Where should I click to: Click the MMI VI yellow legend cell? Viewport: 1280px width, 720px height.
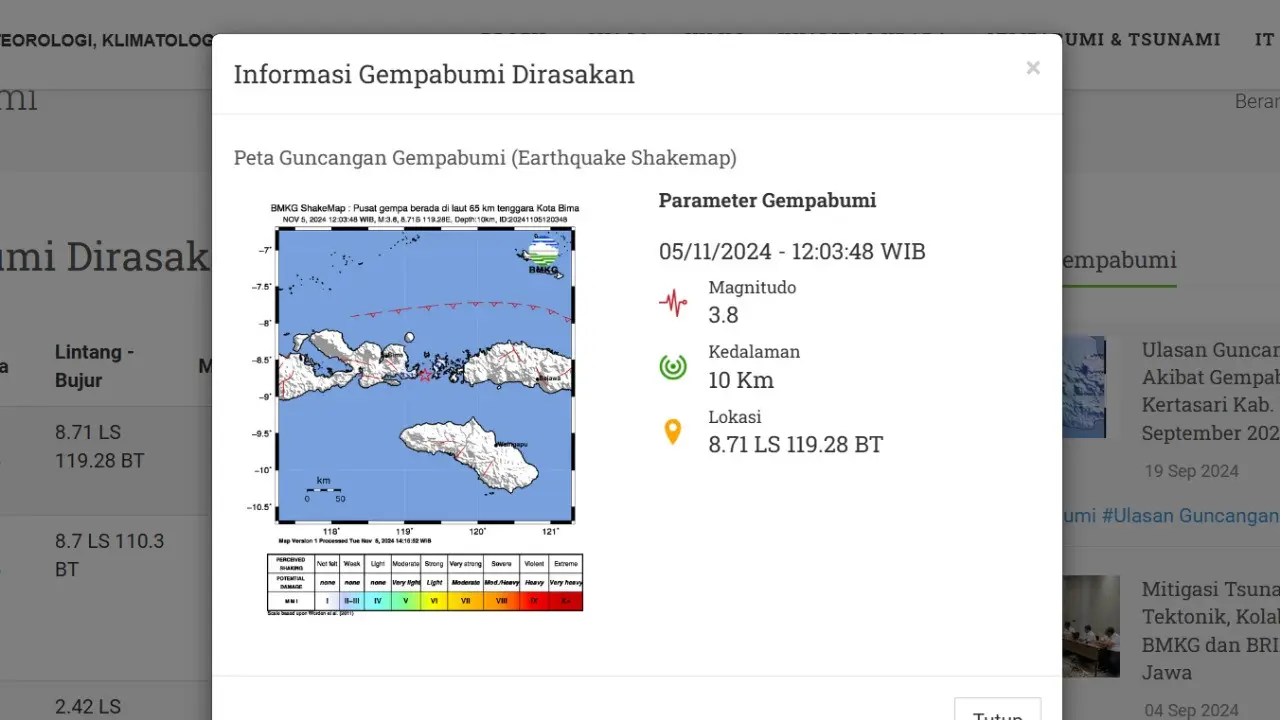[434, 601]
